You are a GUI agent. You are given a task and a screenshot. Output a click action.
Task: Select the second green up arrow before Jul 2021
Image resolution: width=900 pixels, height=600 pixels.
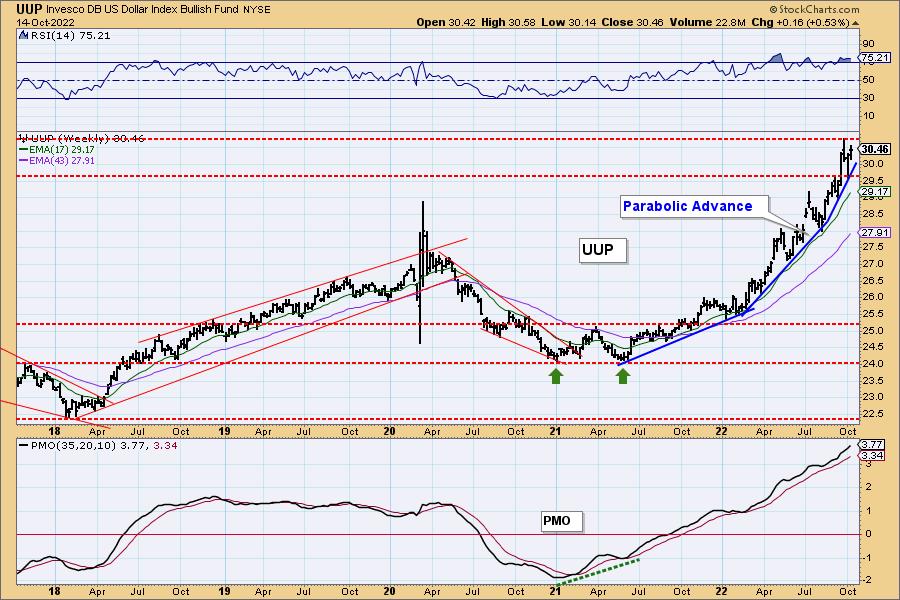pyautogui.click(x=623, y=376)
